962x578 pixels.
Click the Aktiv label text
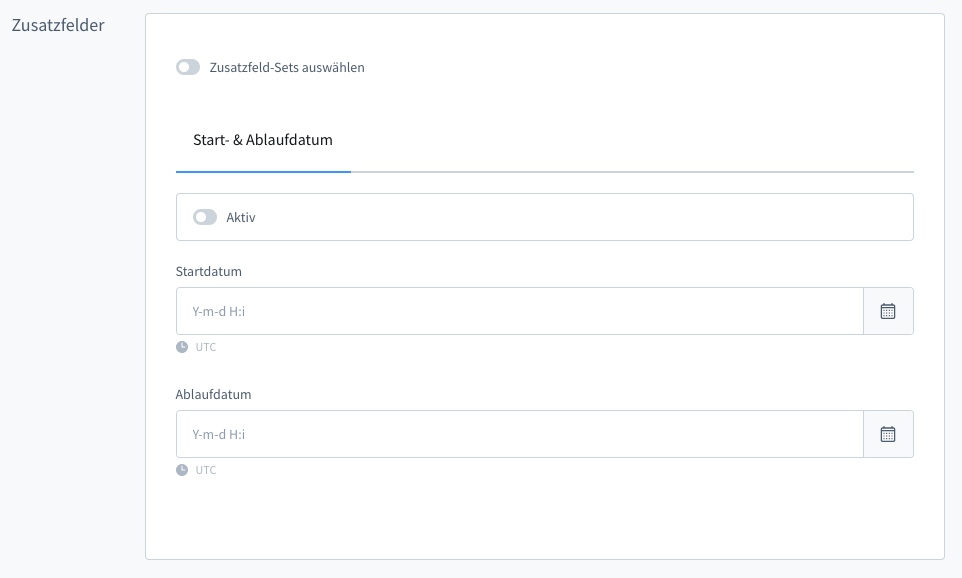[x=241, y=217]
